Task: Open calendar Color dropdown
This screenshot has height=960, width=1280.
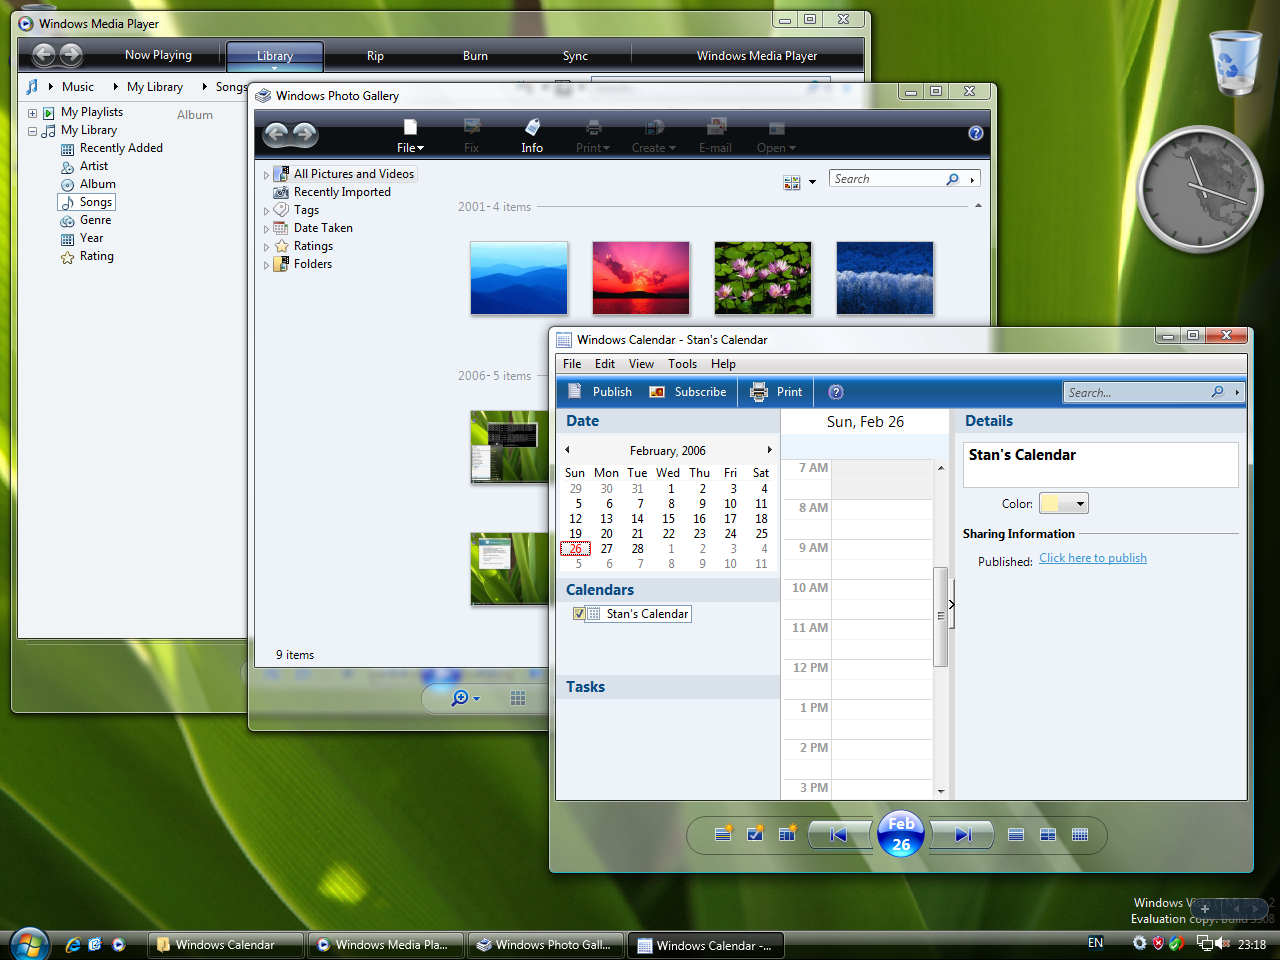Action: [1063, 504]
